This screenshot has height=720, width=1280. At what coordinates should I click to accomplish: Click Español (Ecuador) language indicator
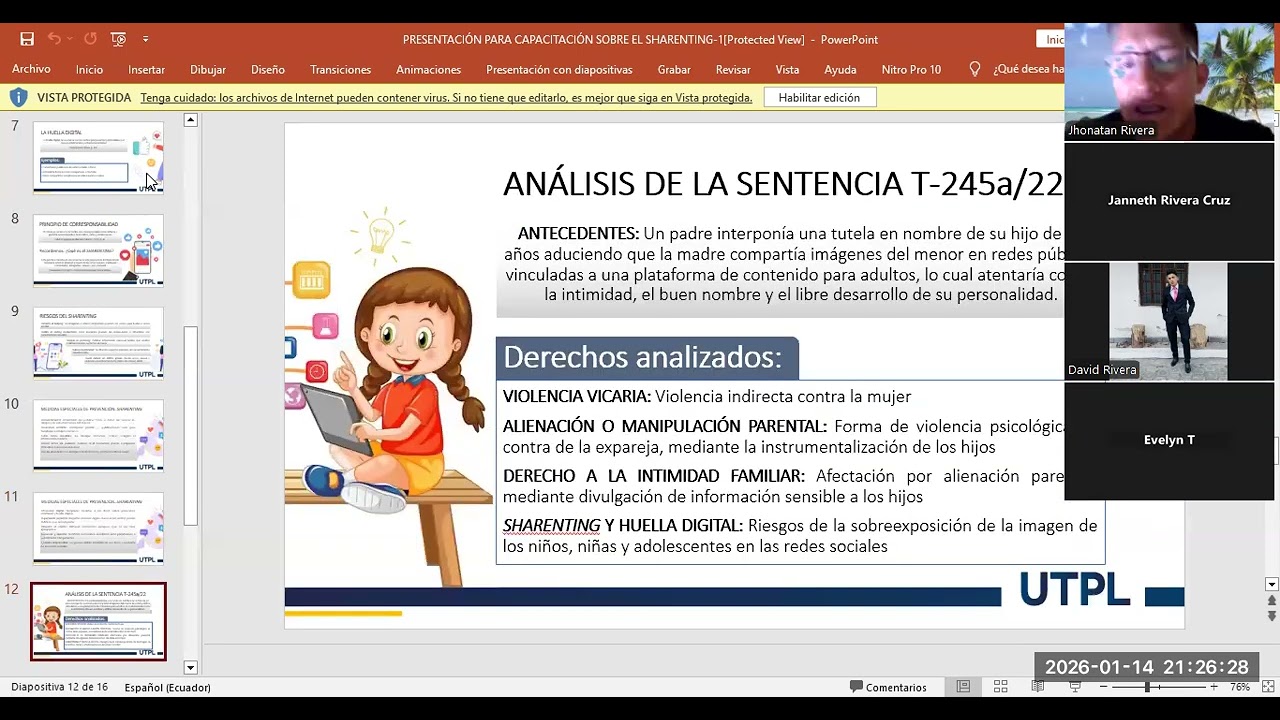(167, 687)
